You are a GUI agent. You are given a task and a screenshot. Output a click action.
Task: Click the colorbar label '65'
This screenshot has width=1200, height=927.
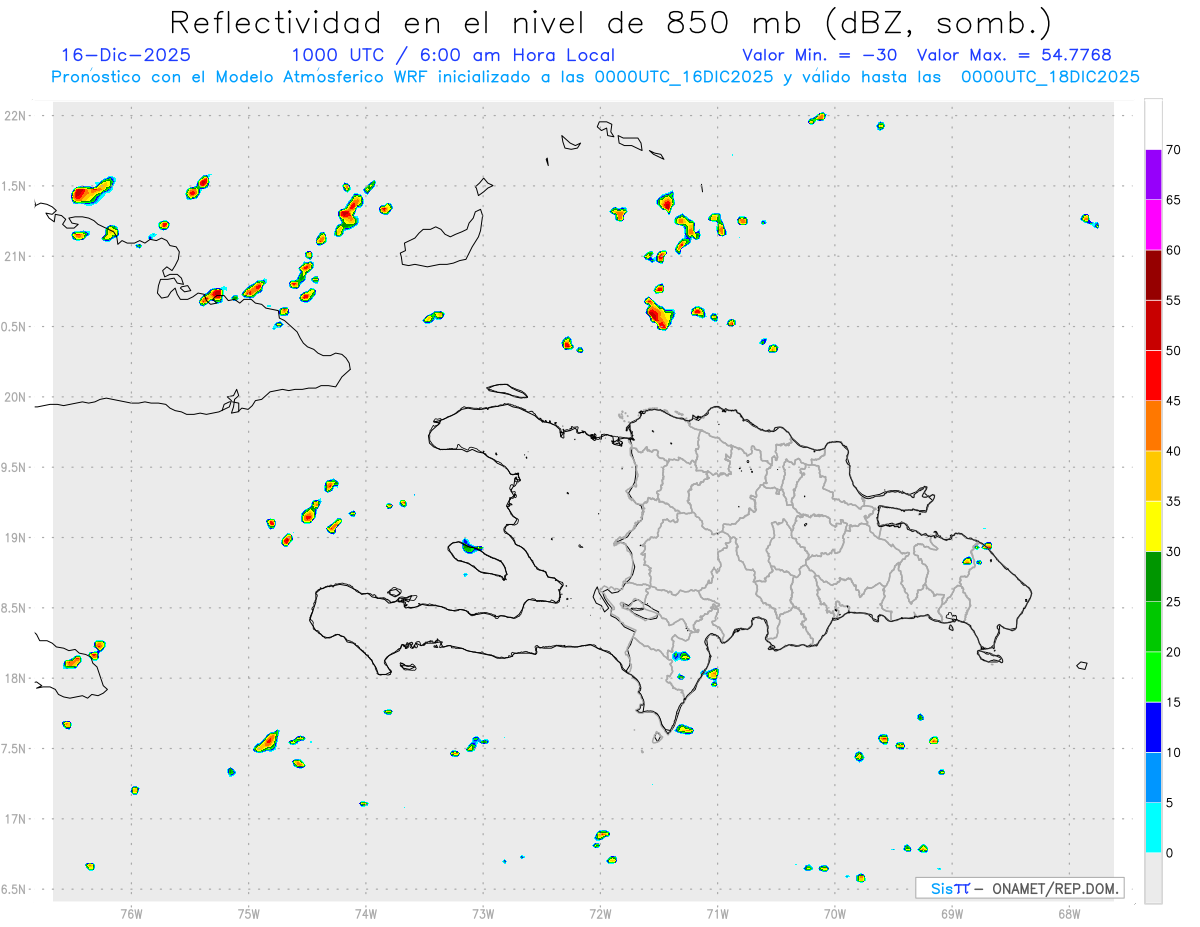click(x=1173, y=200)
